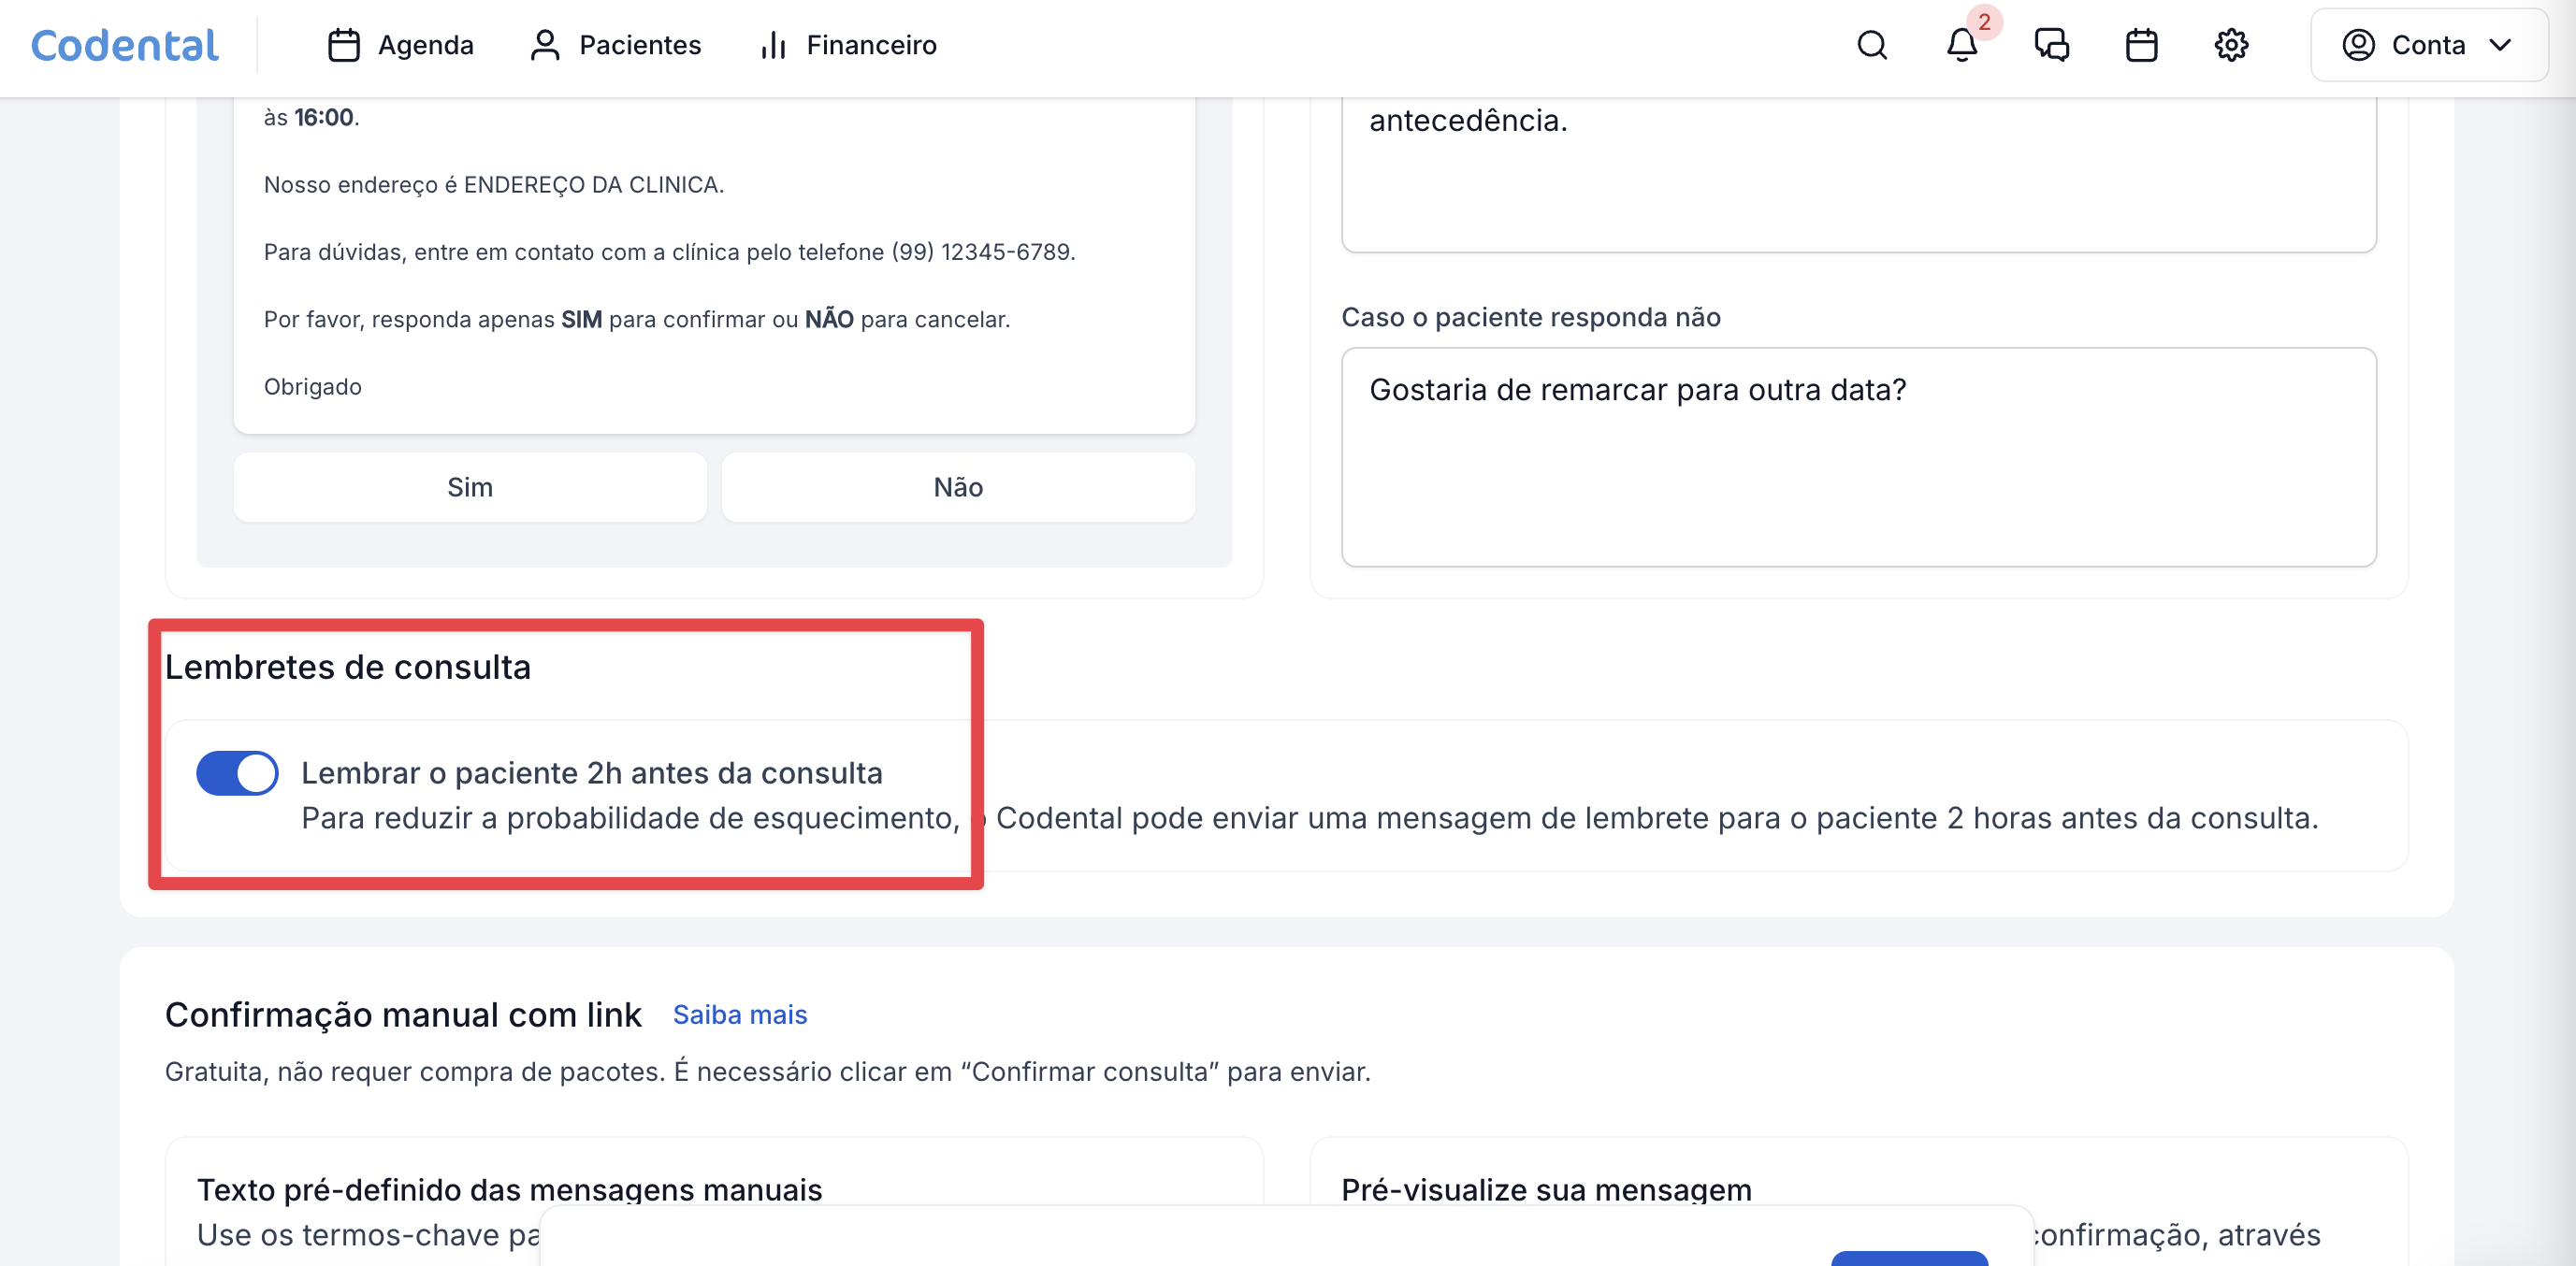Click the Pacientes person icon
This screenshot has width=2576, height=1266.
pyautogui.click(x=544, y=45)
